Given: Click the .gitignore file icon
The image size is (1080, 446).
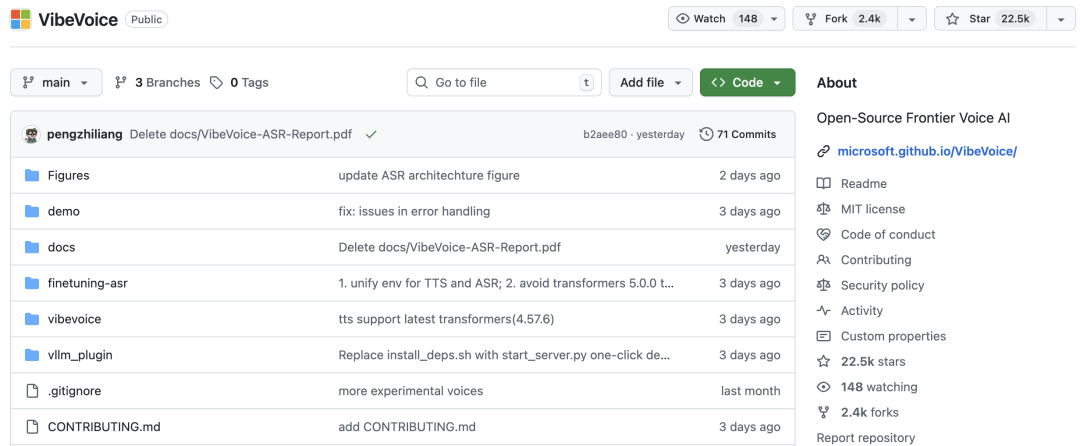Looking at the screenshot, I should point(31,391).
